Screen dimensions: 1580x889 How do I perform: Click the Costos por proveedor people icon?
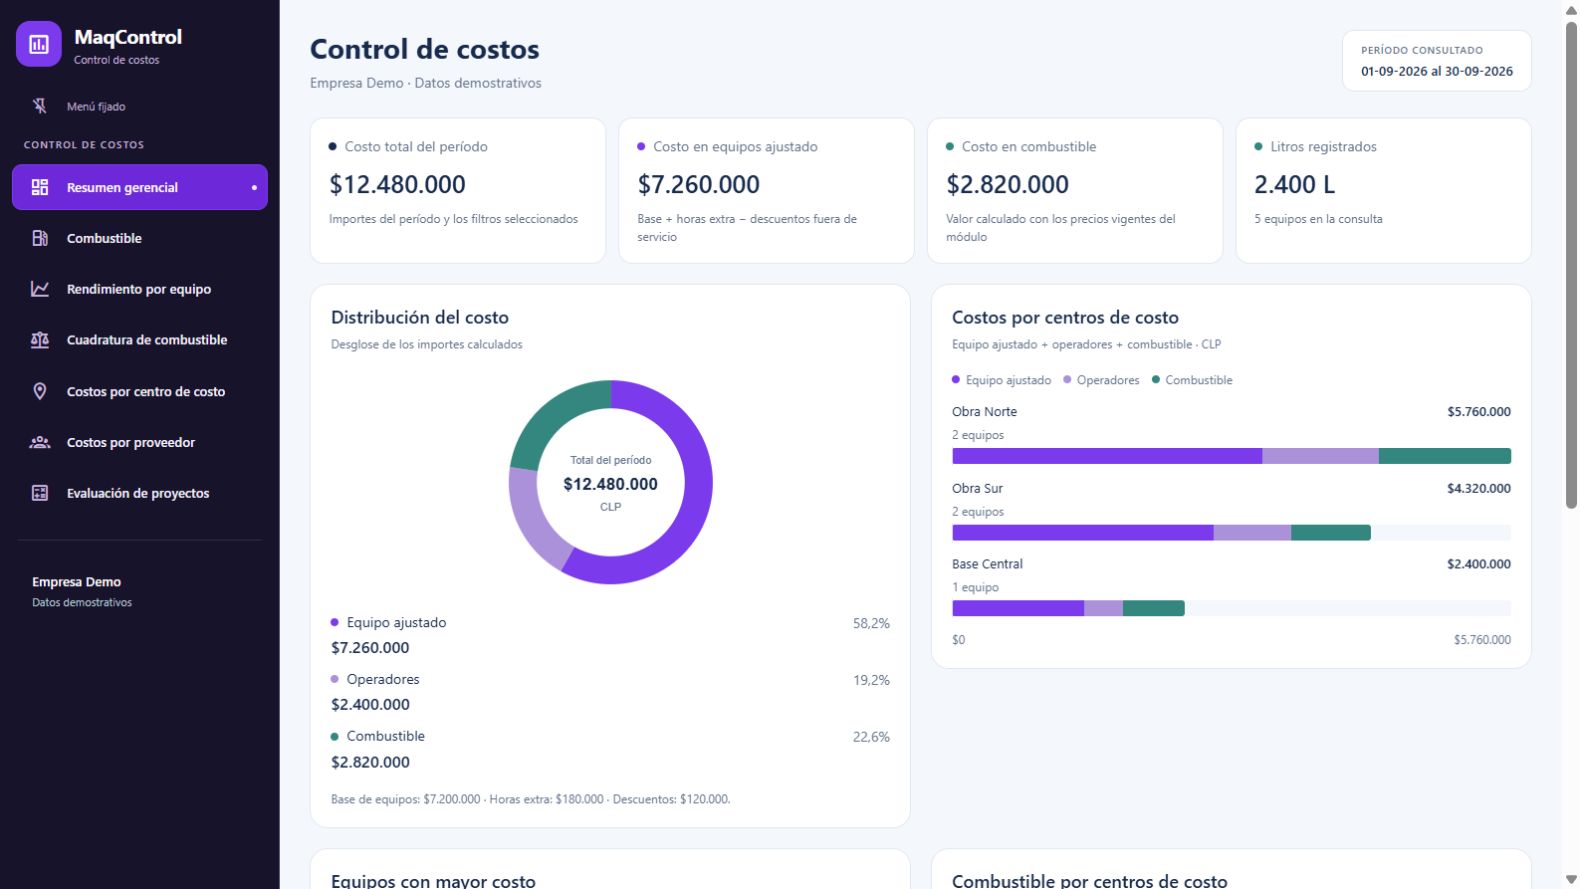pyautogui.click(x=40, y=442)
